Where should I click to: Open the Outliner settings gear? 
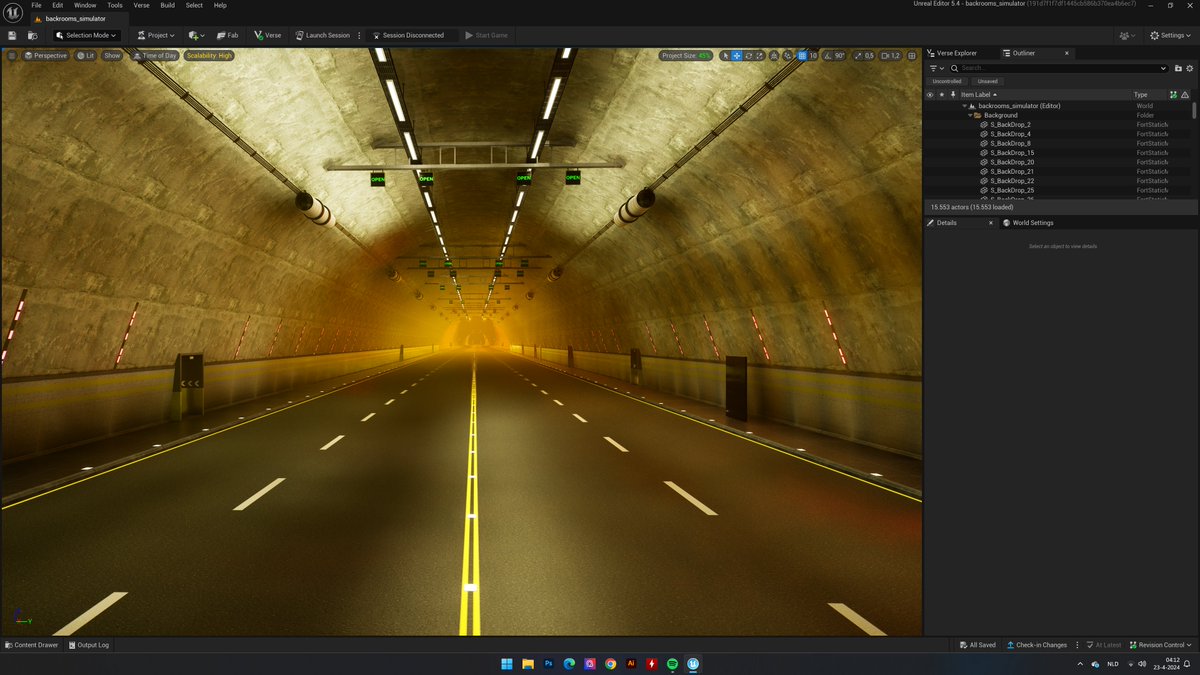[1189, 68]
